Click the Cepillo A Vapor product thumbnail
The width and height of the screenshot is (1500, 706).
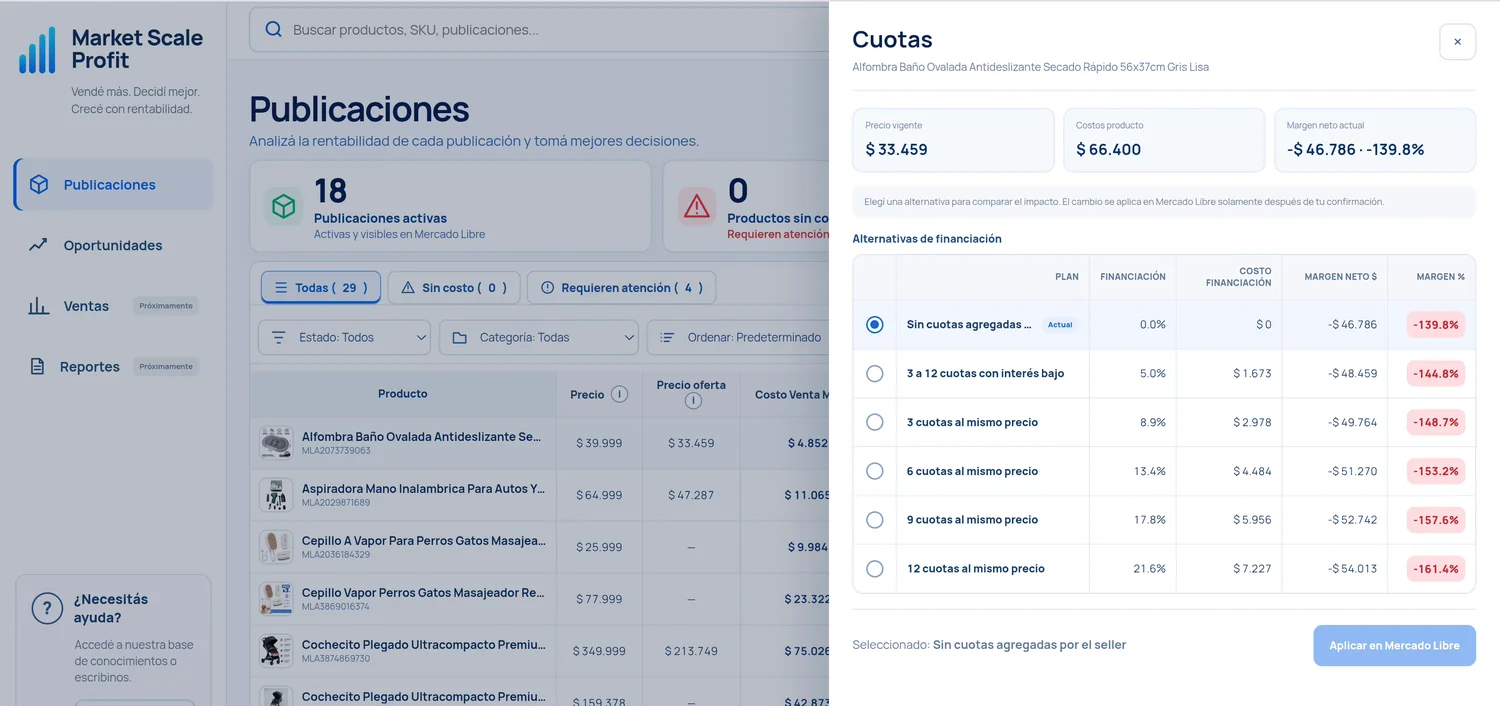pyautogui.click(x=276, y=547)
